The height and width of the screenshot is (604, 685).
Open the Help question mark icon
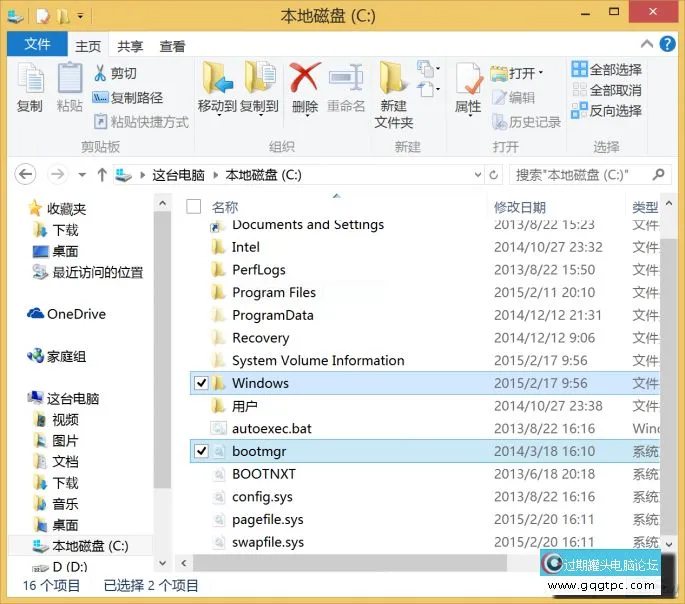(x=667, y=44)
